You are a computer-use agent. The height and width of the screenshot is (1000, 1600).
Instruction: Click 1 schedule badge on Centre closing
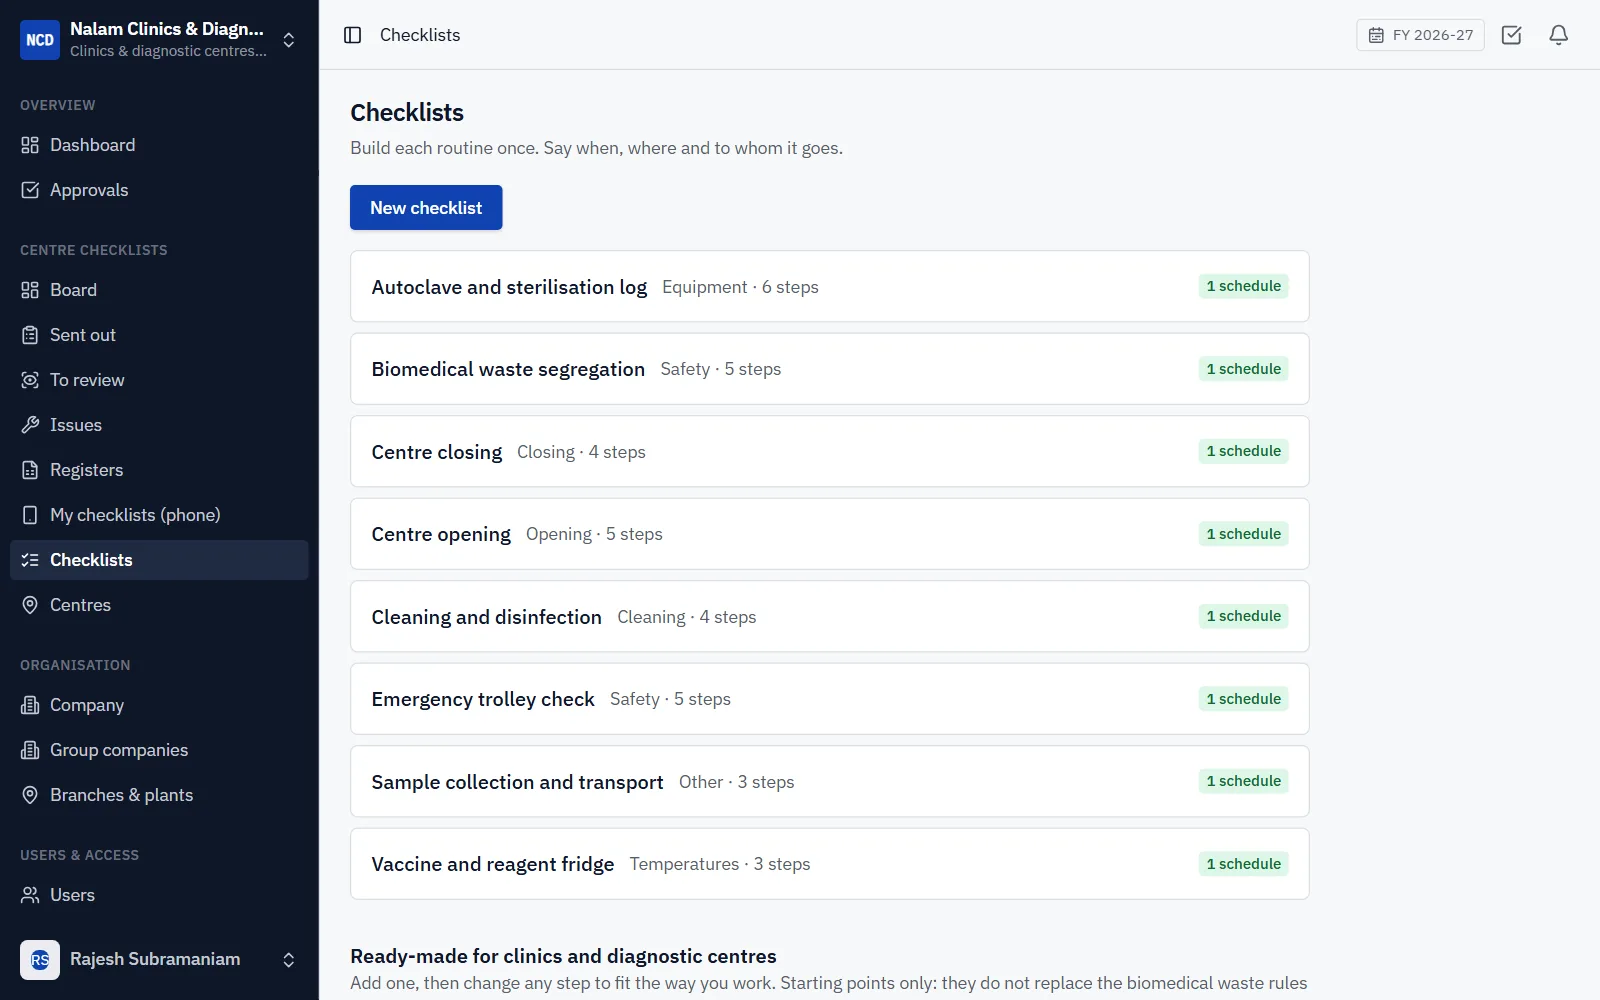point(1243,451)
